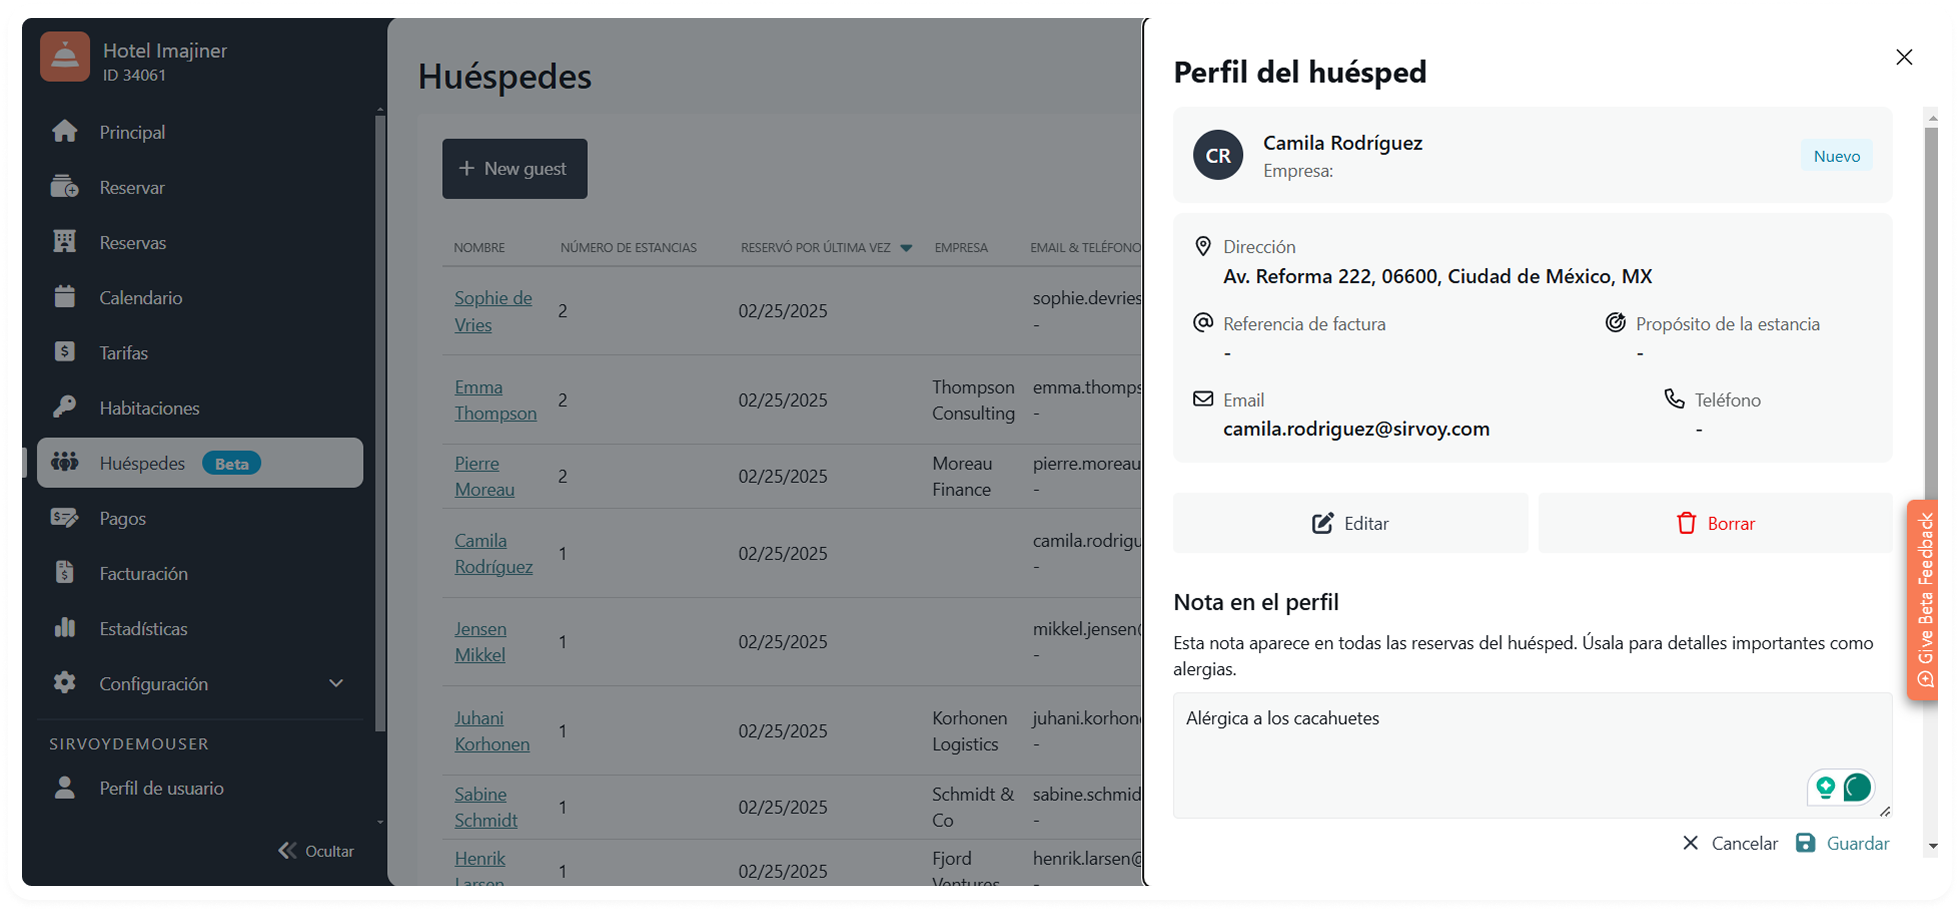Click the Editar button

(x=1350, y=523)
